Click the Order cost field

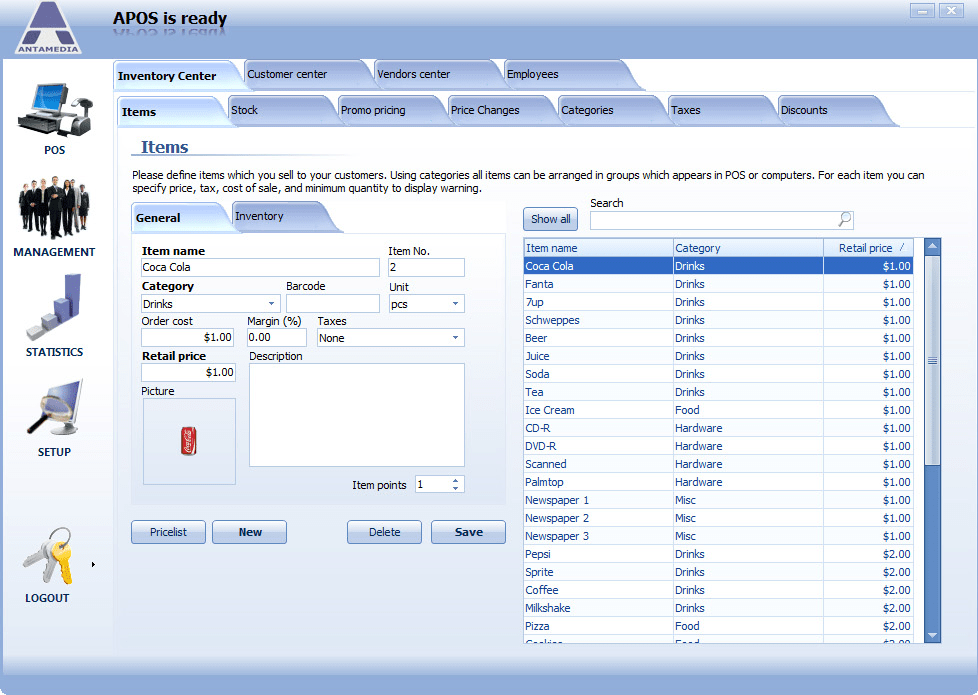coord(188,338)
